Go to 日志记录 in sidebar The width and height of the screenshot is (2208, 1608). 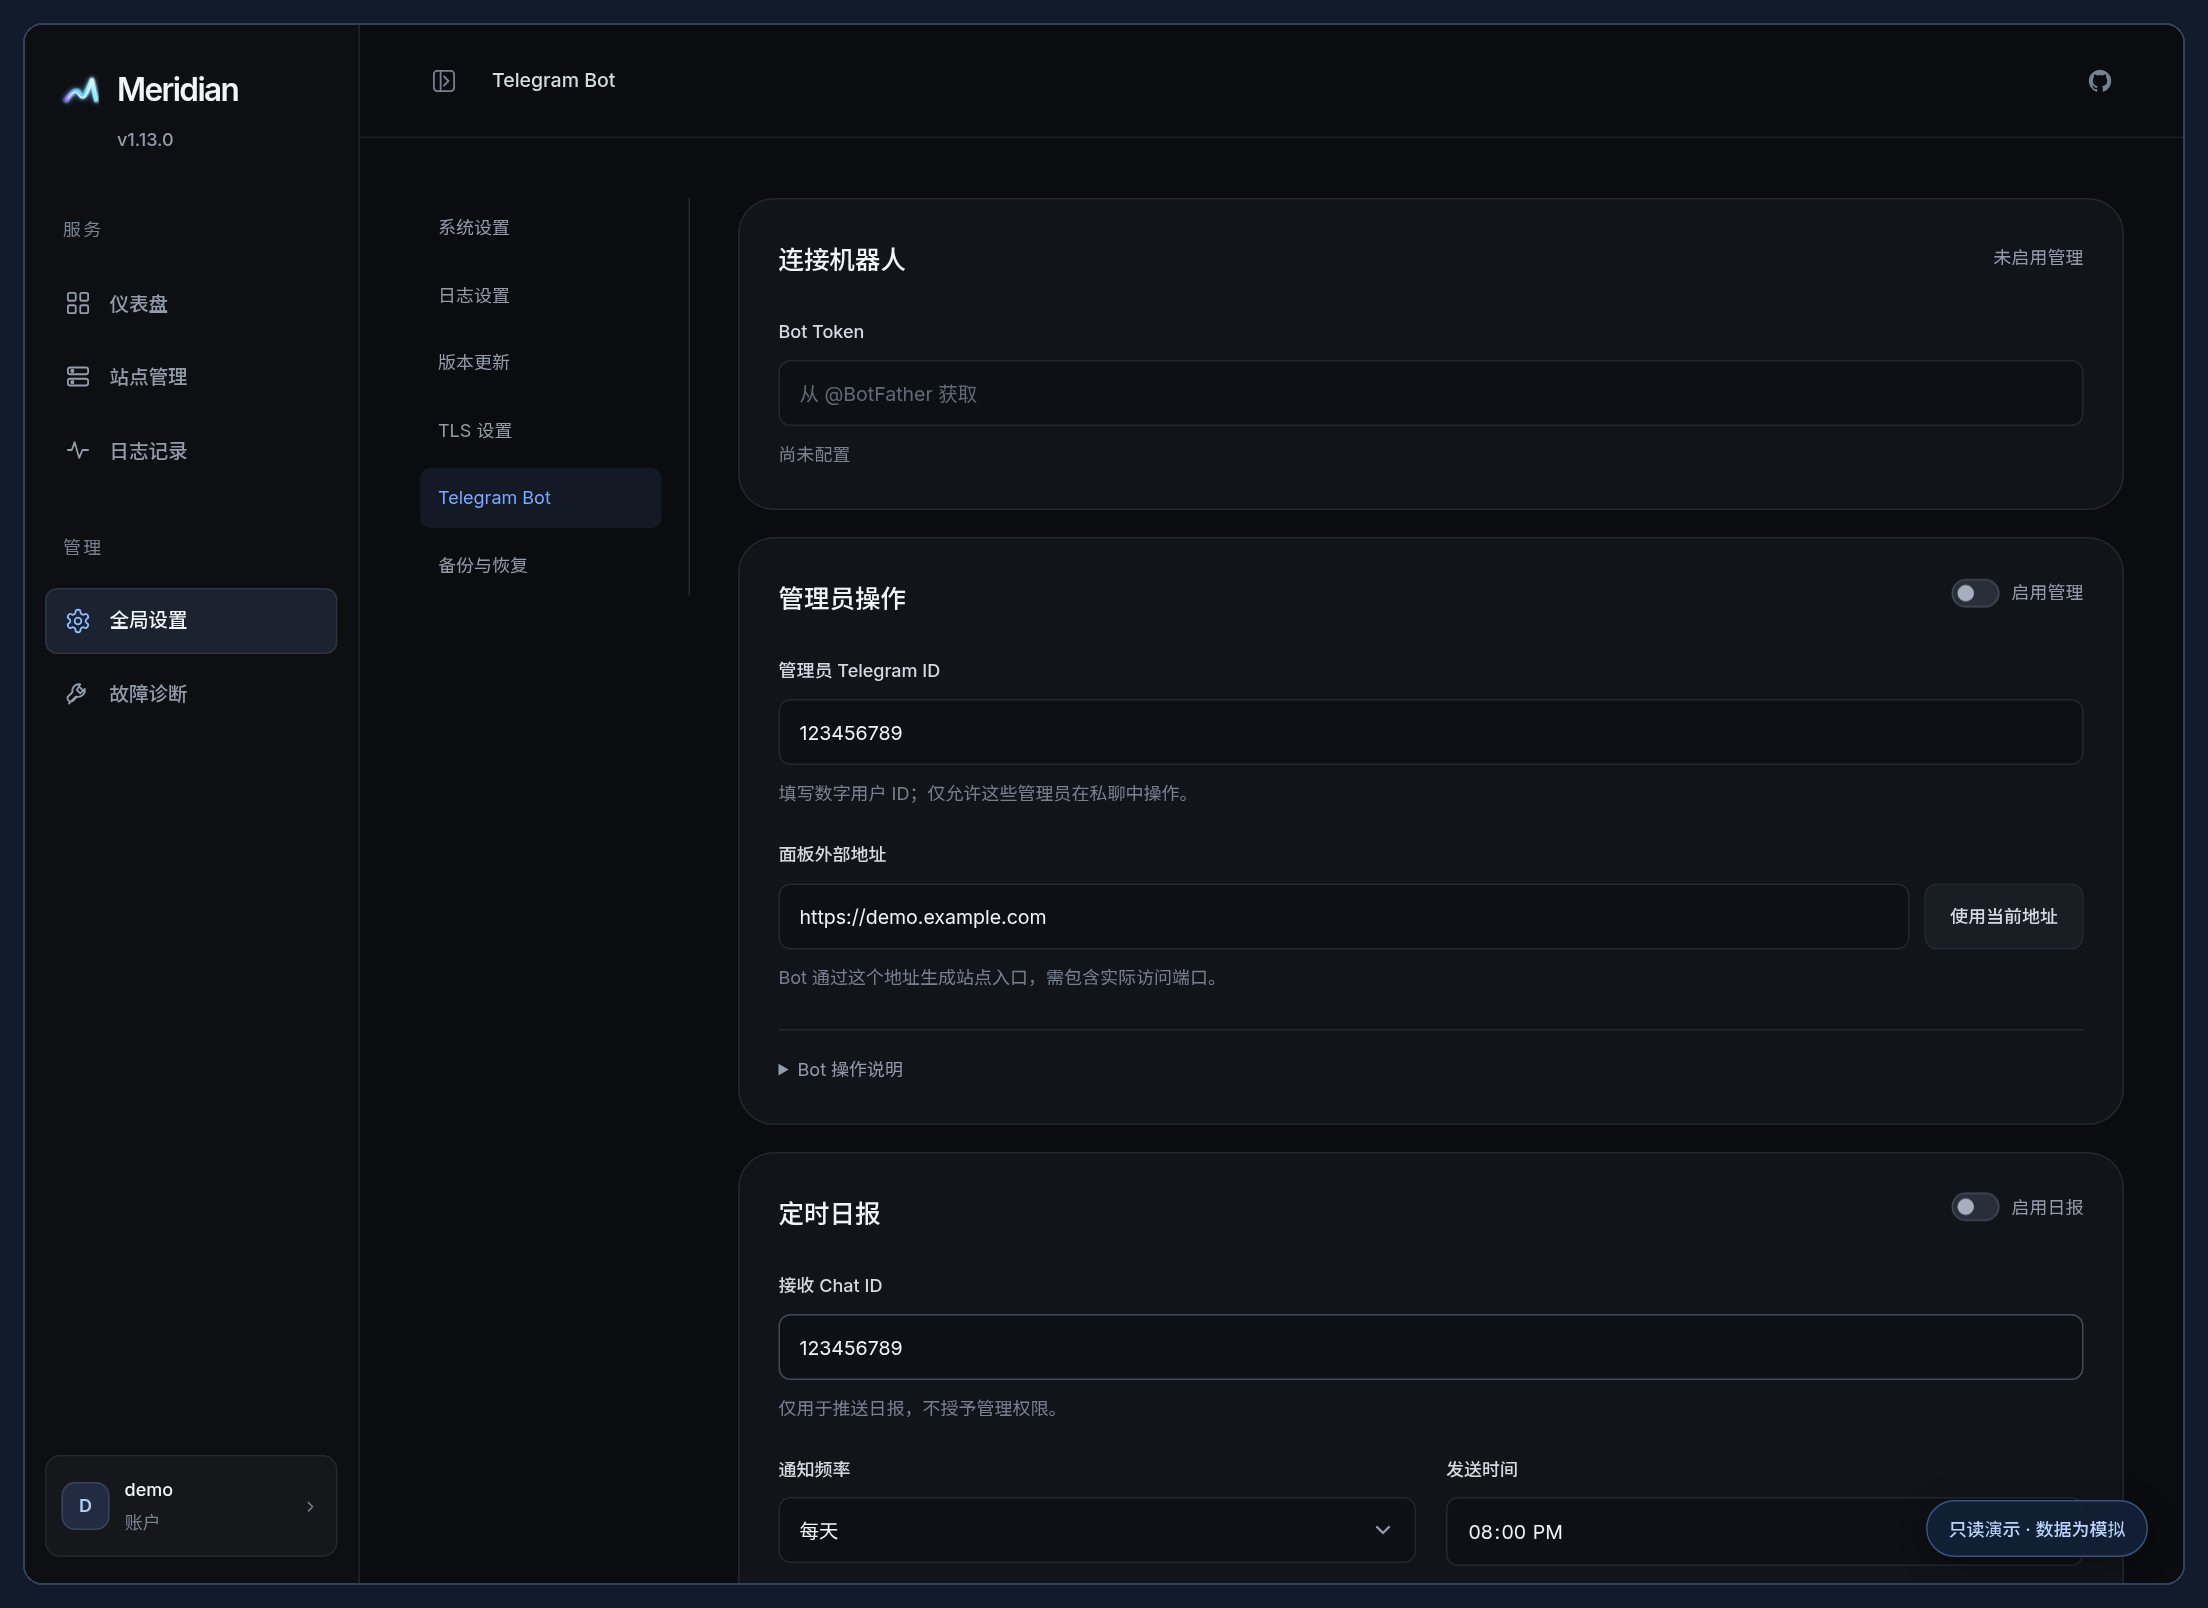[x=191, y=451]
